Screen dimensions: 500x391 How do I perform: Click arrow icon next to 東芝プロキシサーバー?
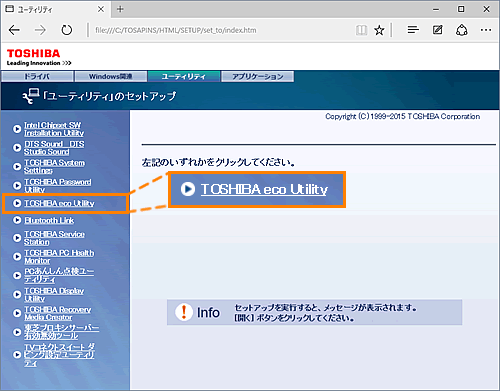coord(17,332)
